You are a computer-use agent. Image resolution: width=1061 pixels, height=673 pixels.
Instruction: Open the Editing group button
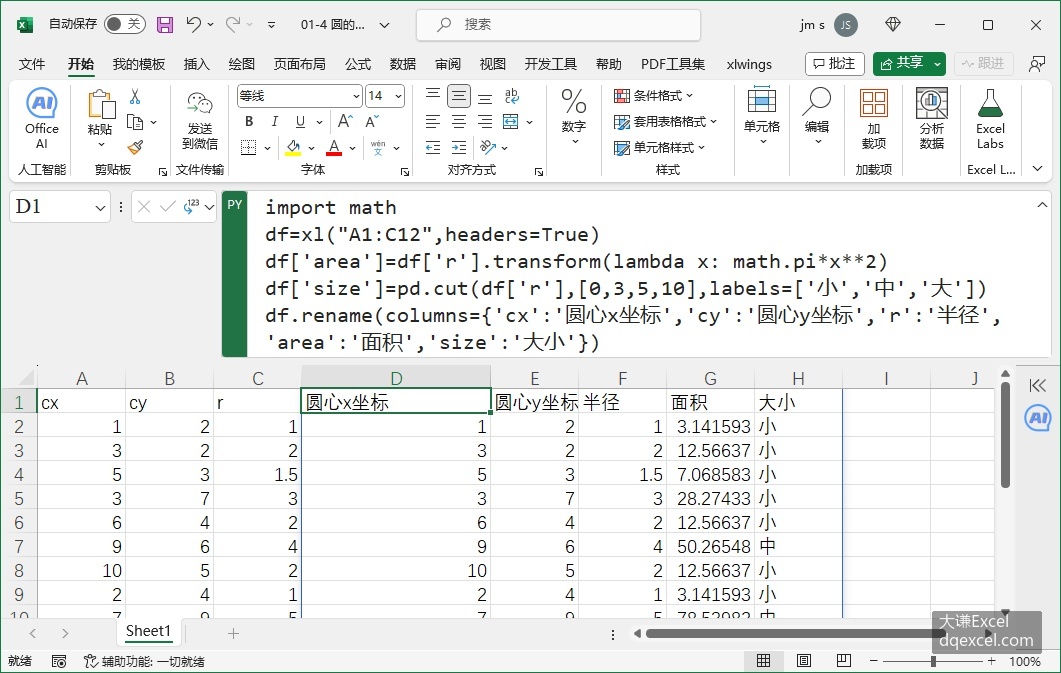pyautogui.click(x=817, y=116)
